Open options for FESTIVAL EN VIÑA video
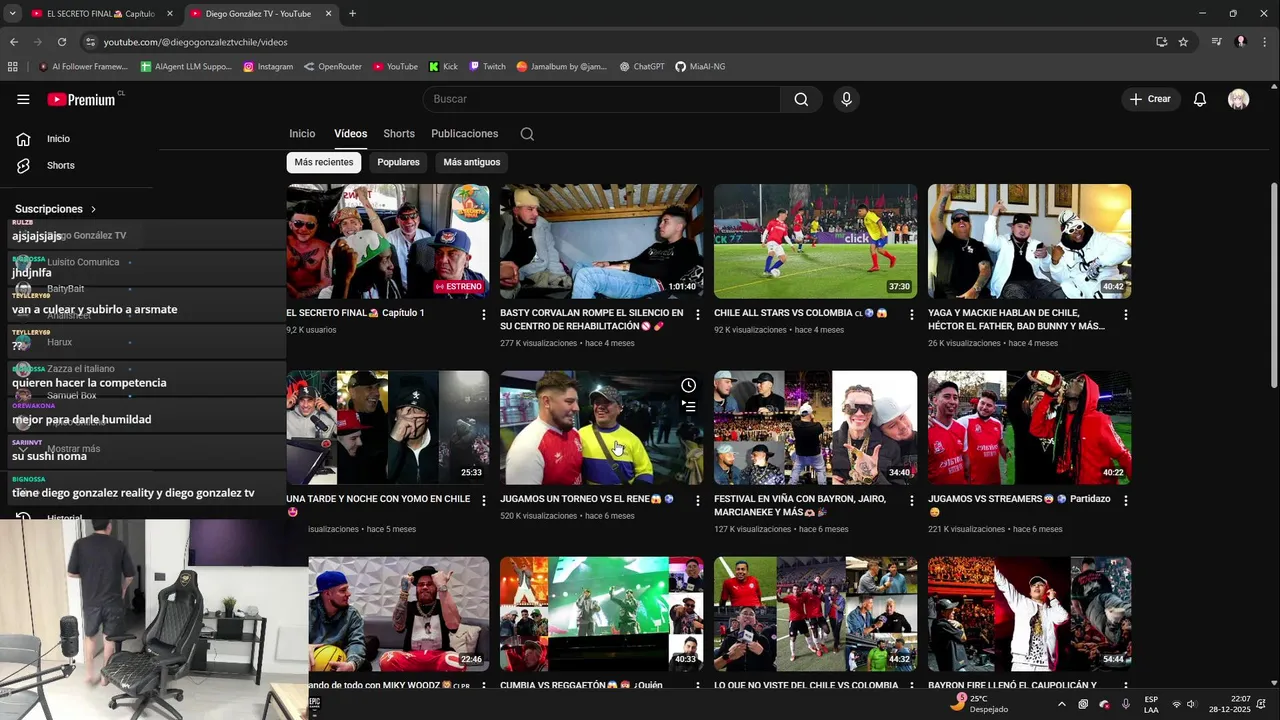Screen dimensions: 1280x720 click(911, 500)
